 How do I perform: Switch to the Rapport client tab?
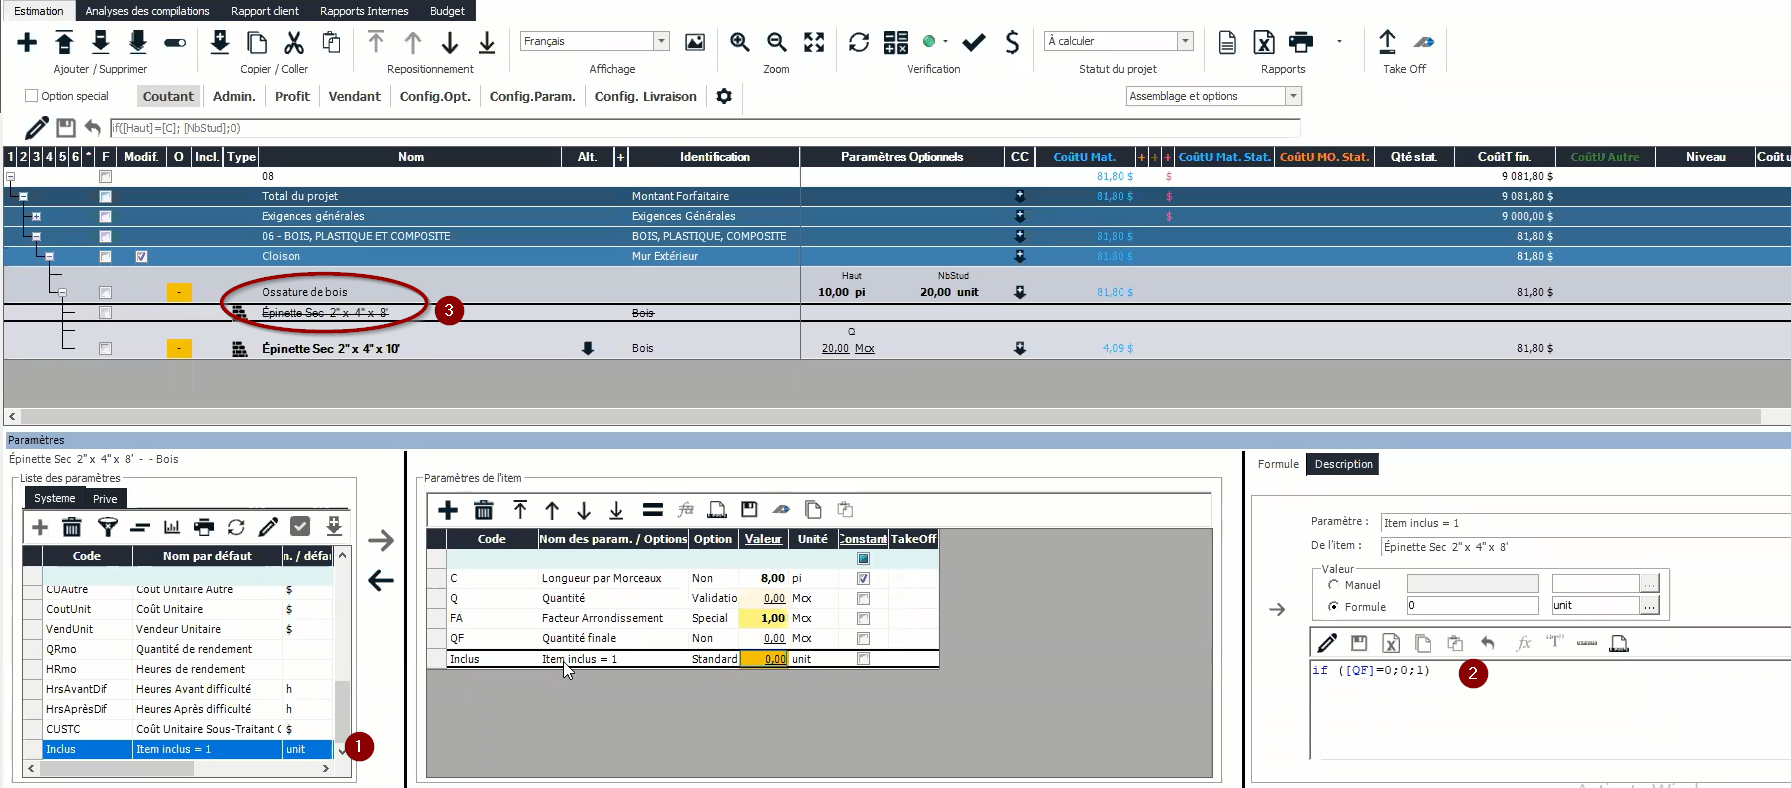coord(264,11)
